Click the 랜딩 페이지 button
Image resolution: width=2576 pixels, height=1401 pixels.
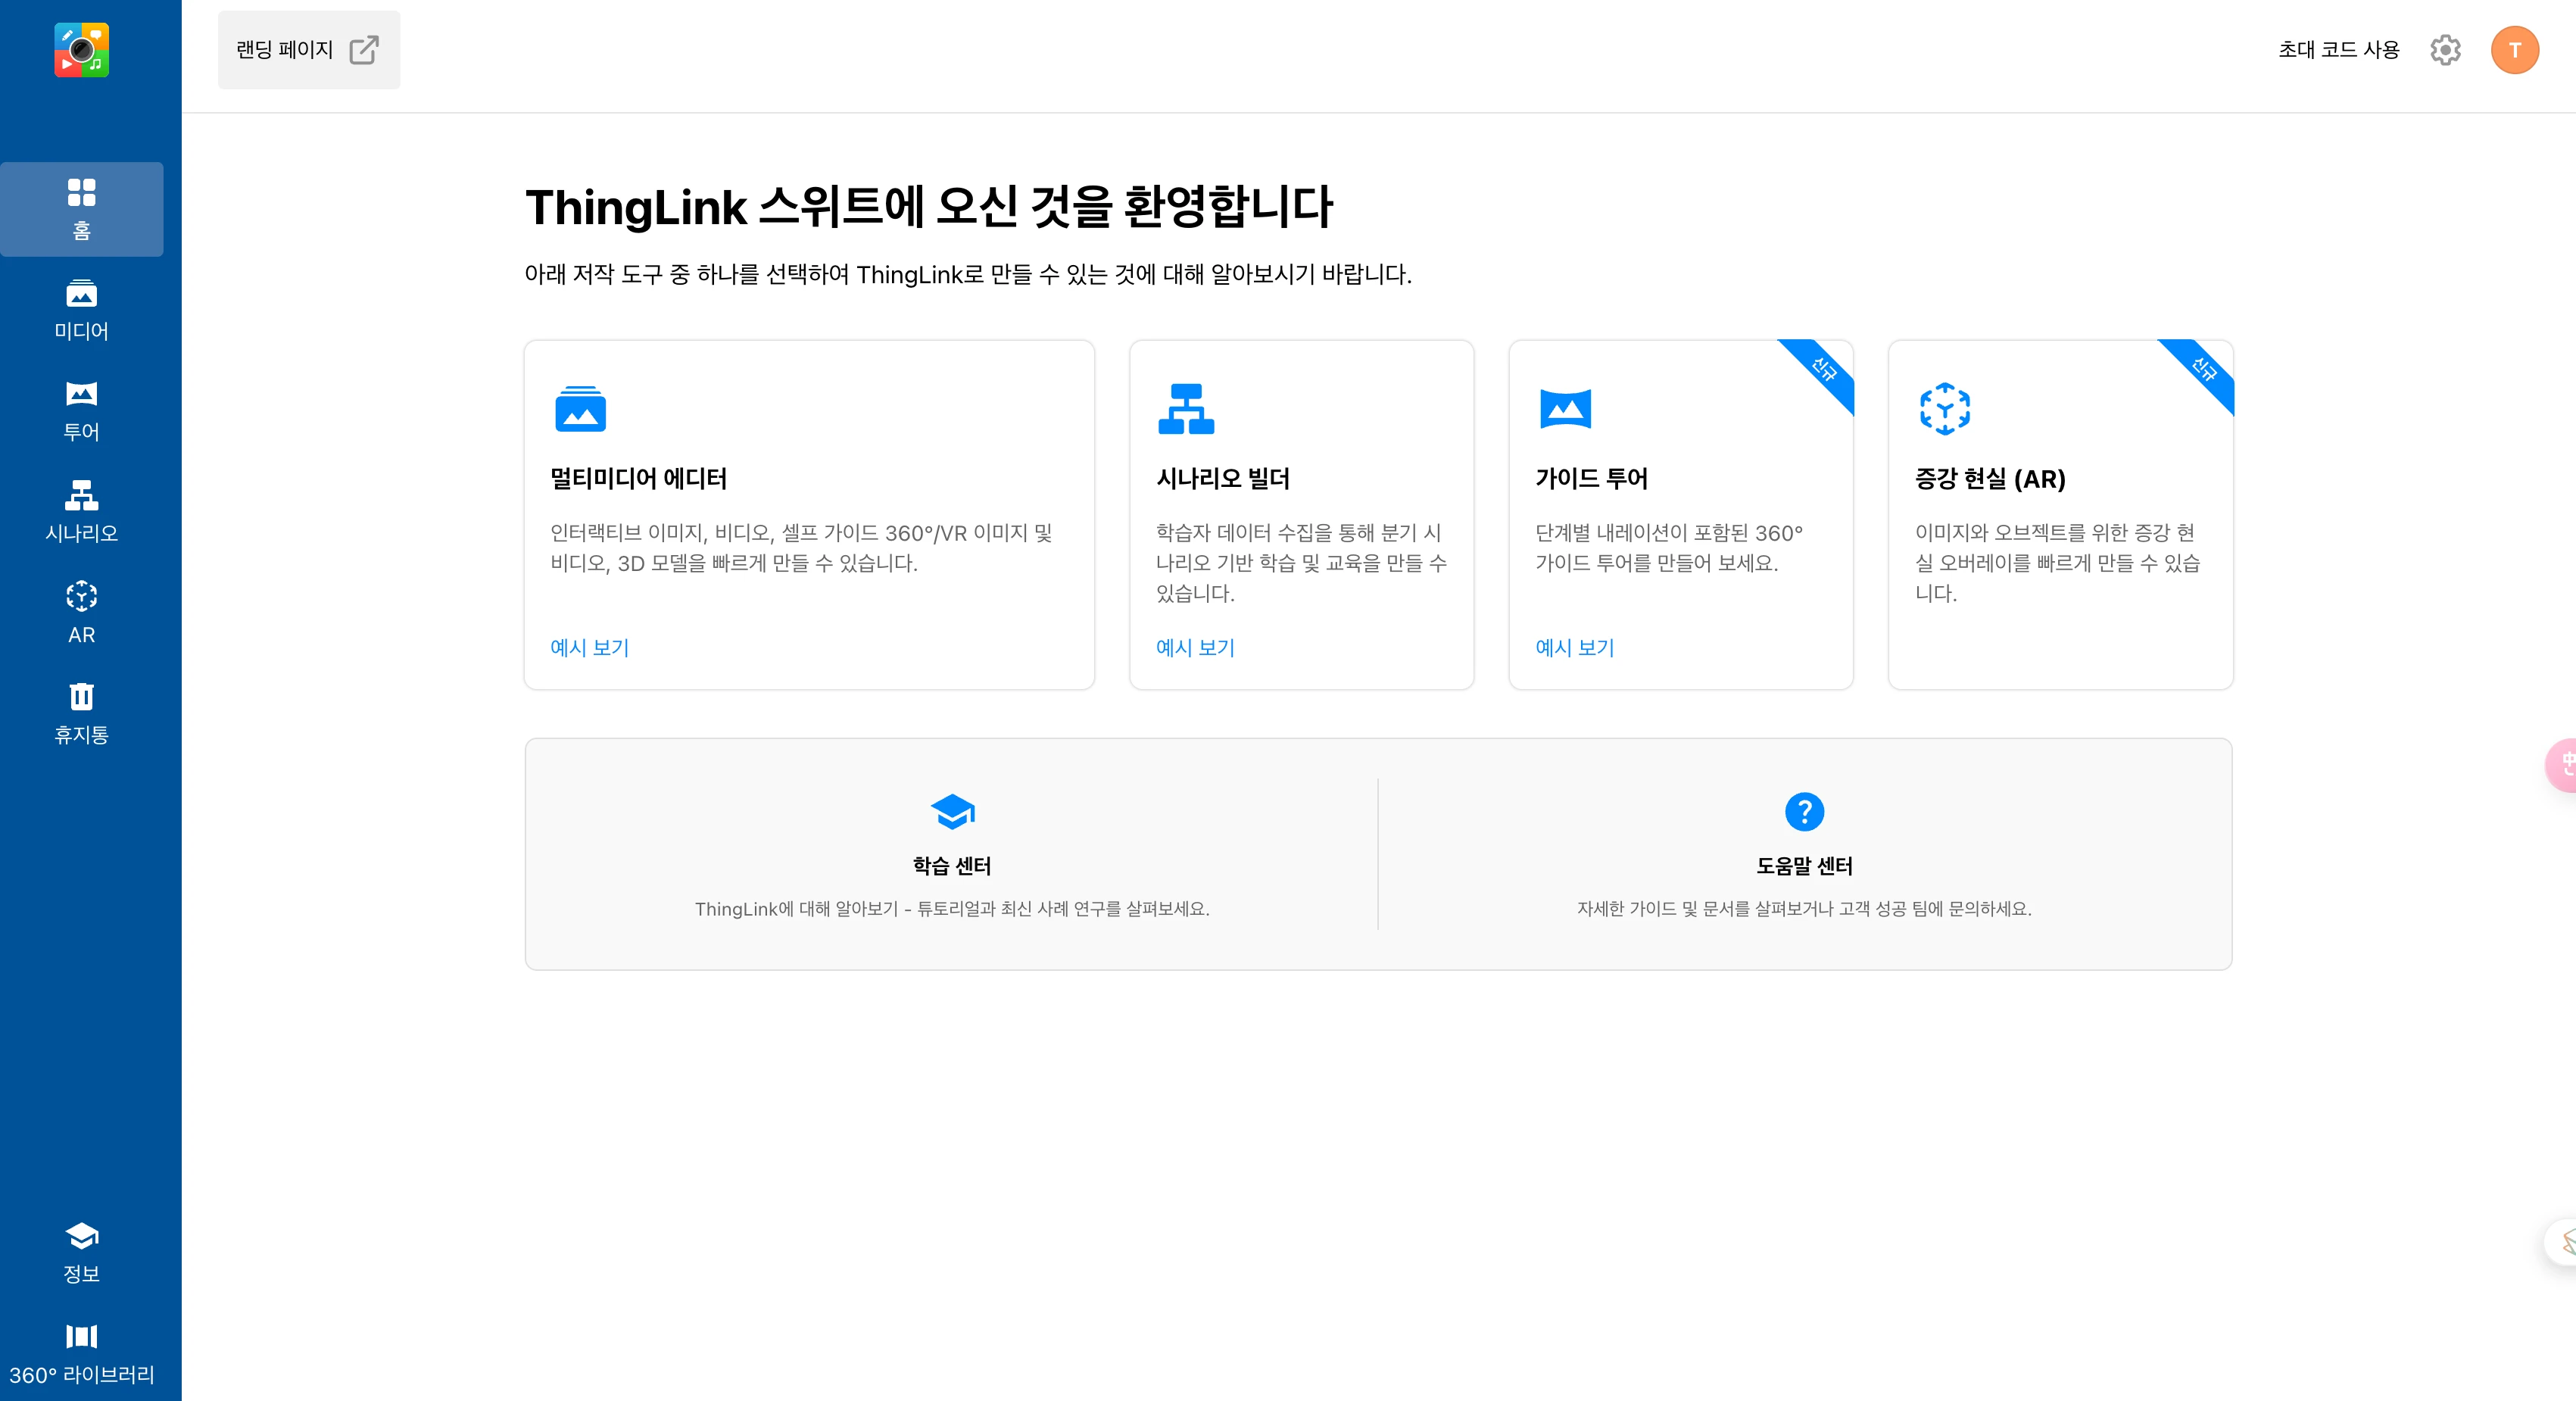pos(309,50)
